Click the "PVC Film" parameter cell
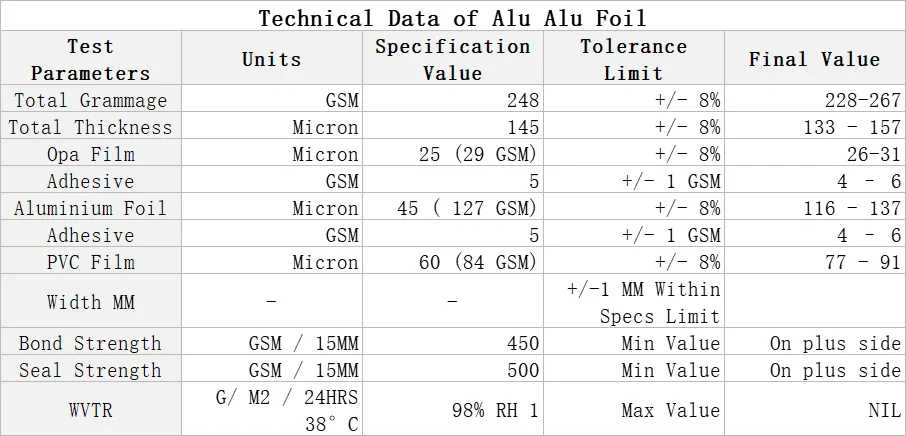The height and width of the screenshot is (436, 906). point(90,262)
